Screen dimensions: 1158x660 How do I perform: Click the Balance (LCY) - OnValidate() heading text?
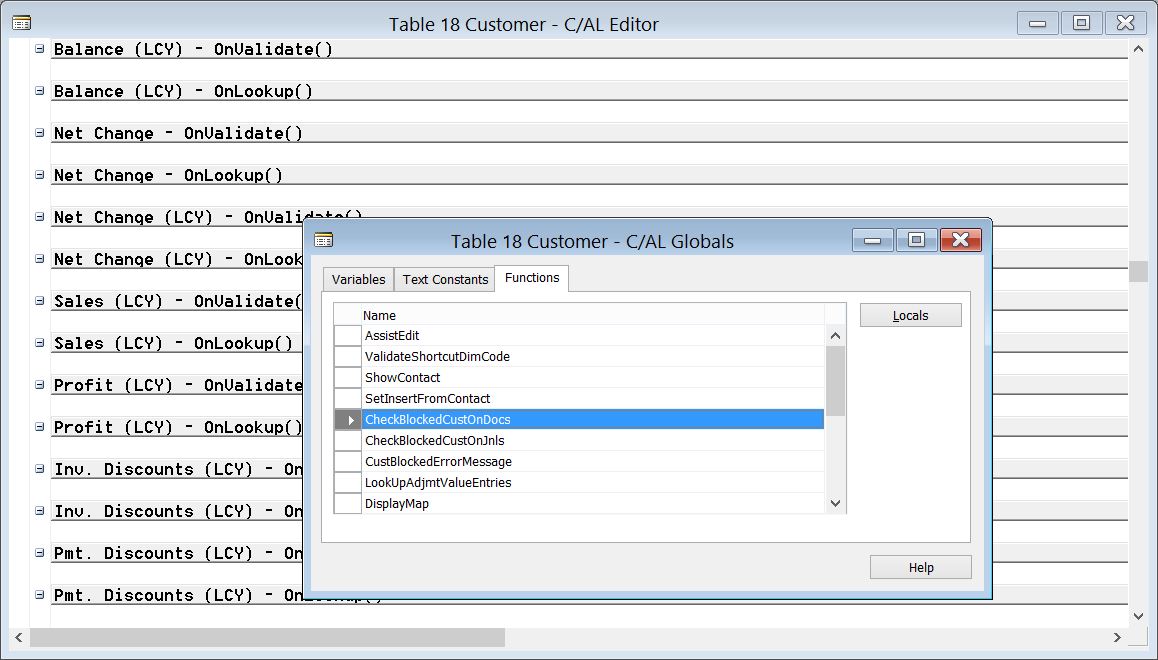[x=193, y=49]
